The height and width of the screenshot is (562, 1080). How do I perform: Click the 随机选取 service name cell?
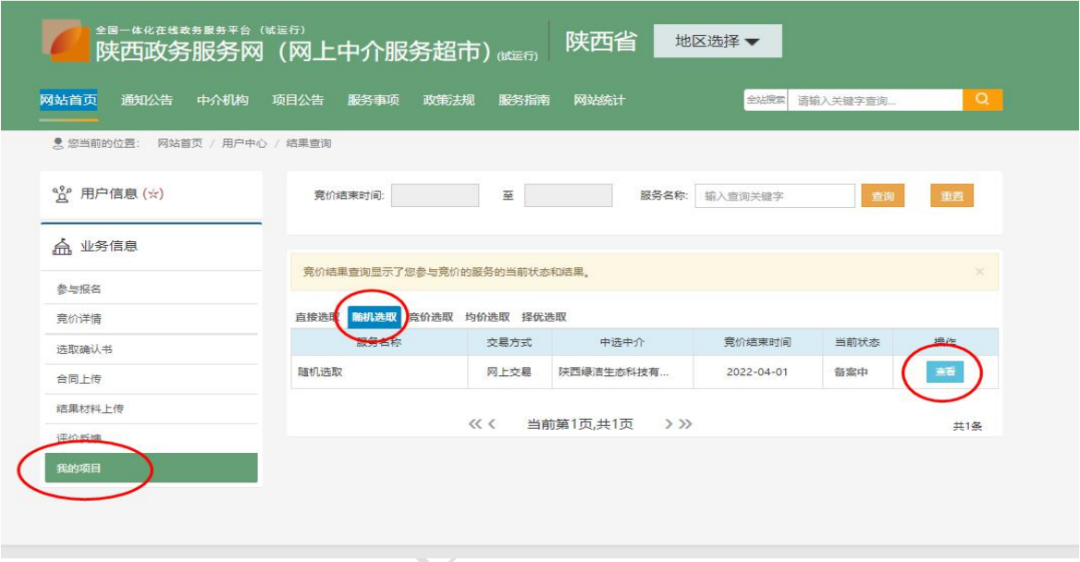coord(380,372)
